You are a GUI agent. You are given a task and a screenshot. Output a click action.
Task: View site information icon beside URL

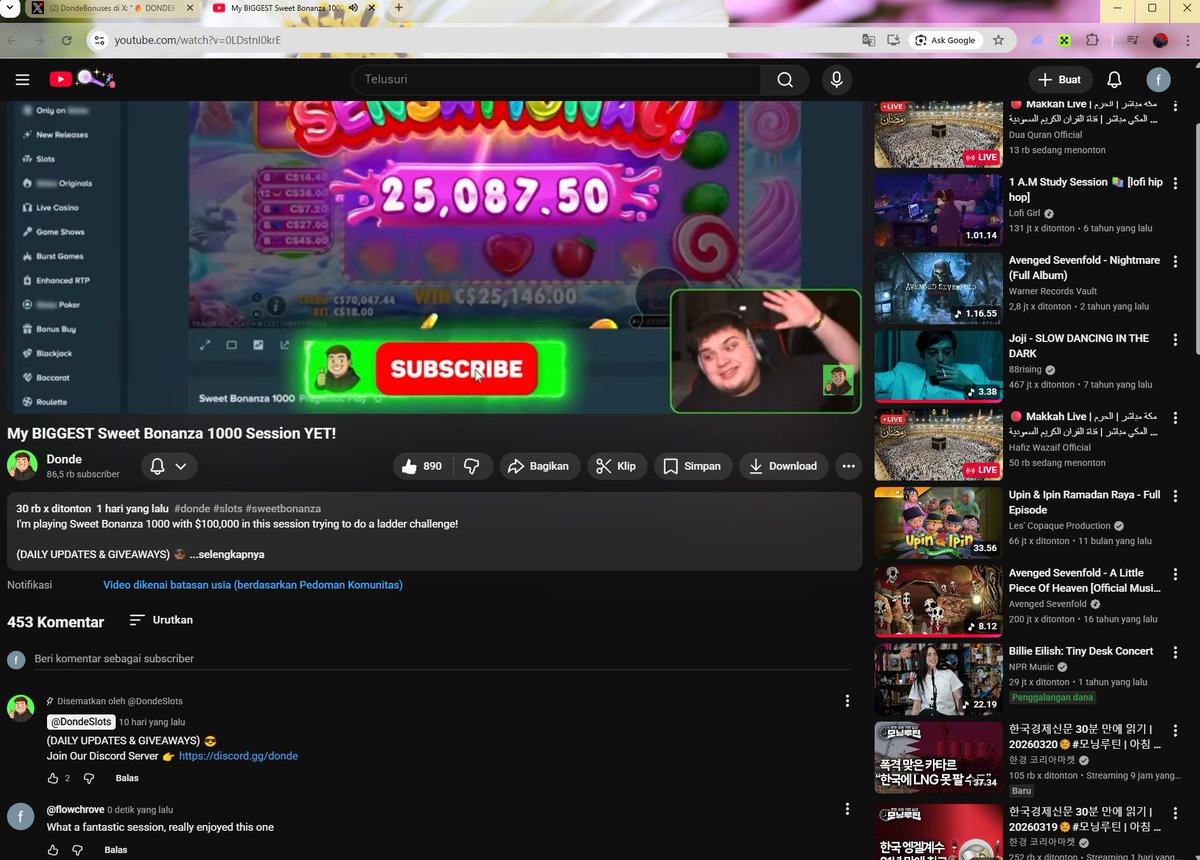click(x=98, y=40)
